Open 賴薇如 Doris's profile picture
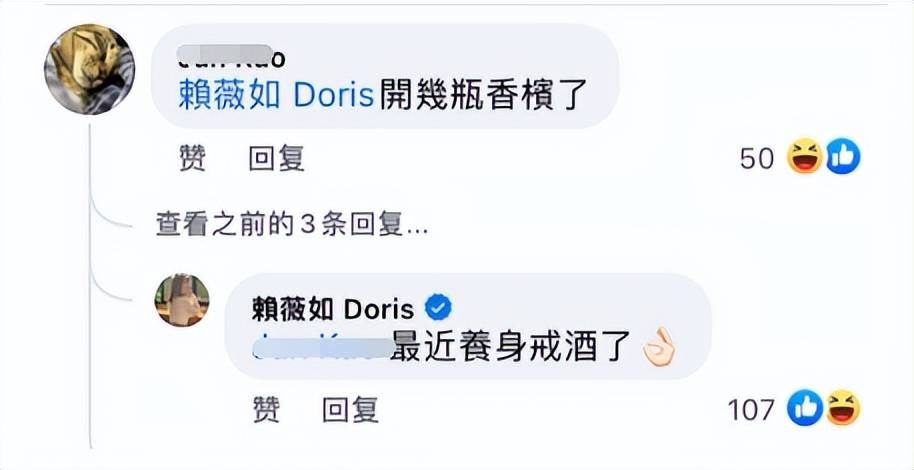Viewport: 914px width, 470px height. (x=182, y=300)
